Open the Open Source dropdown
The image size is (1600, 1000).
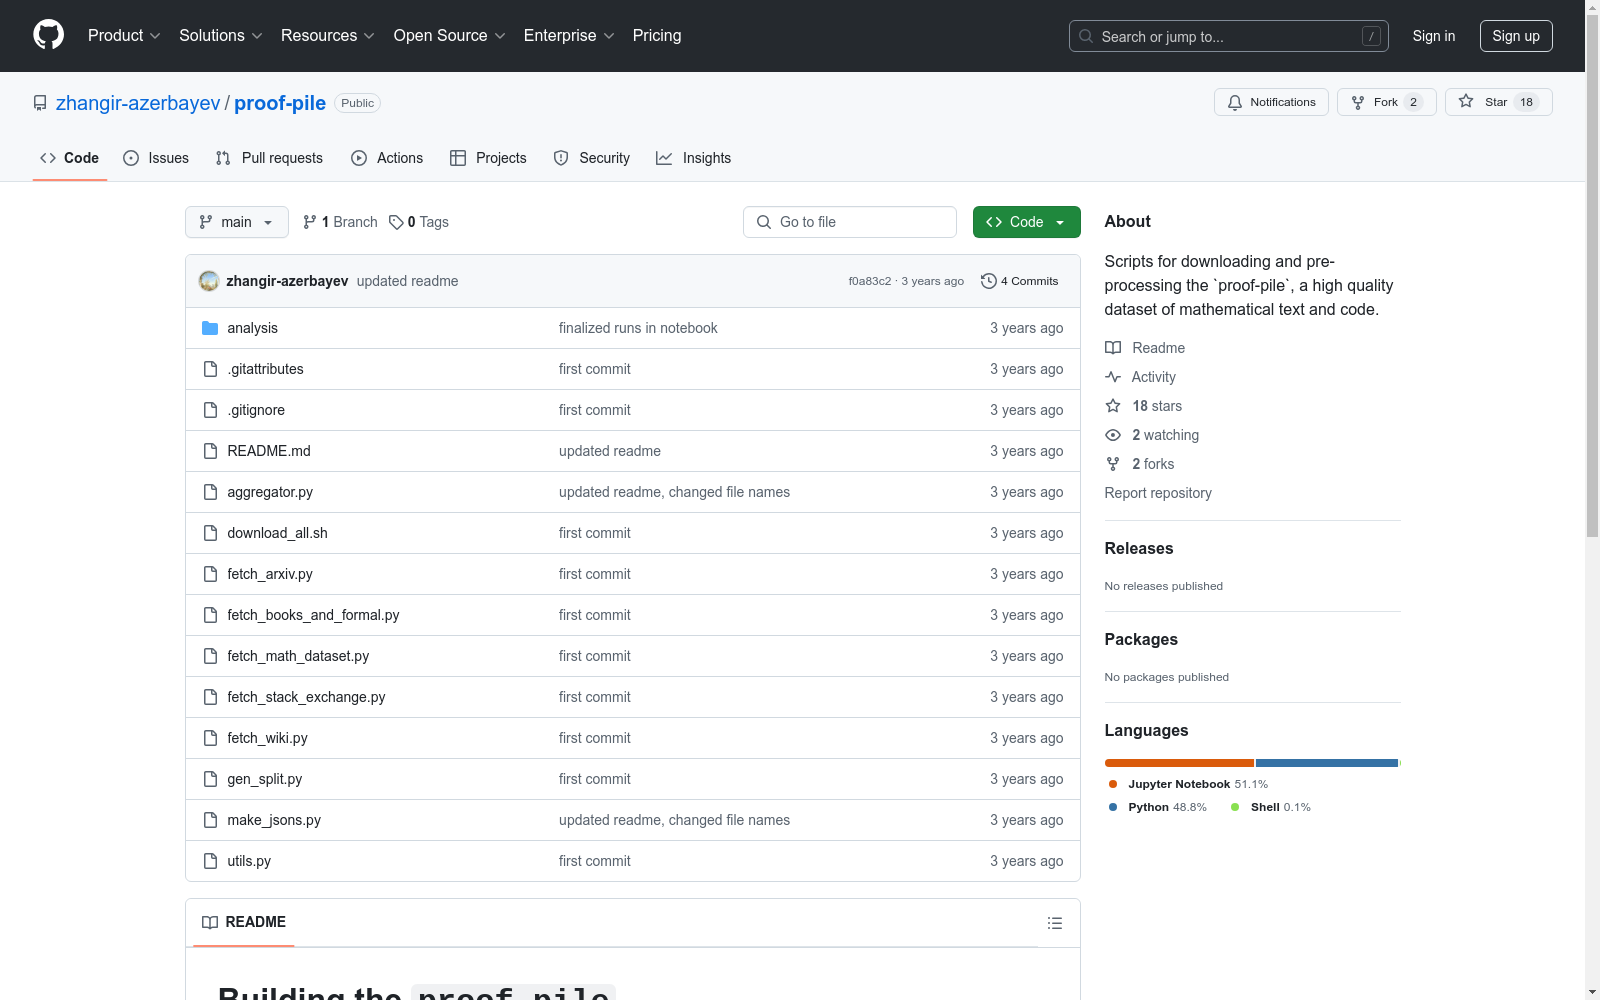450,36
